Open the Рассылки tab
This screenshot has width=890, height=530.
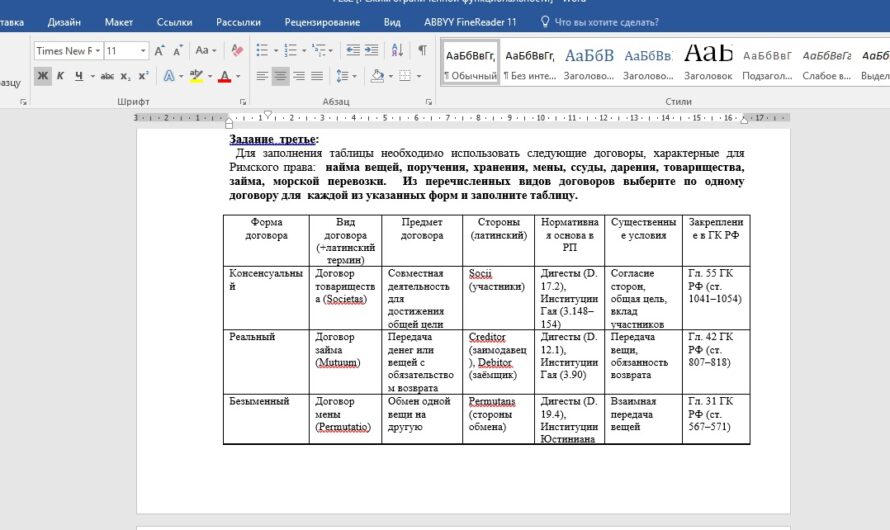(x=238, y=22)
